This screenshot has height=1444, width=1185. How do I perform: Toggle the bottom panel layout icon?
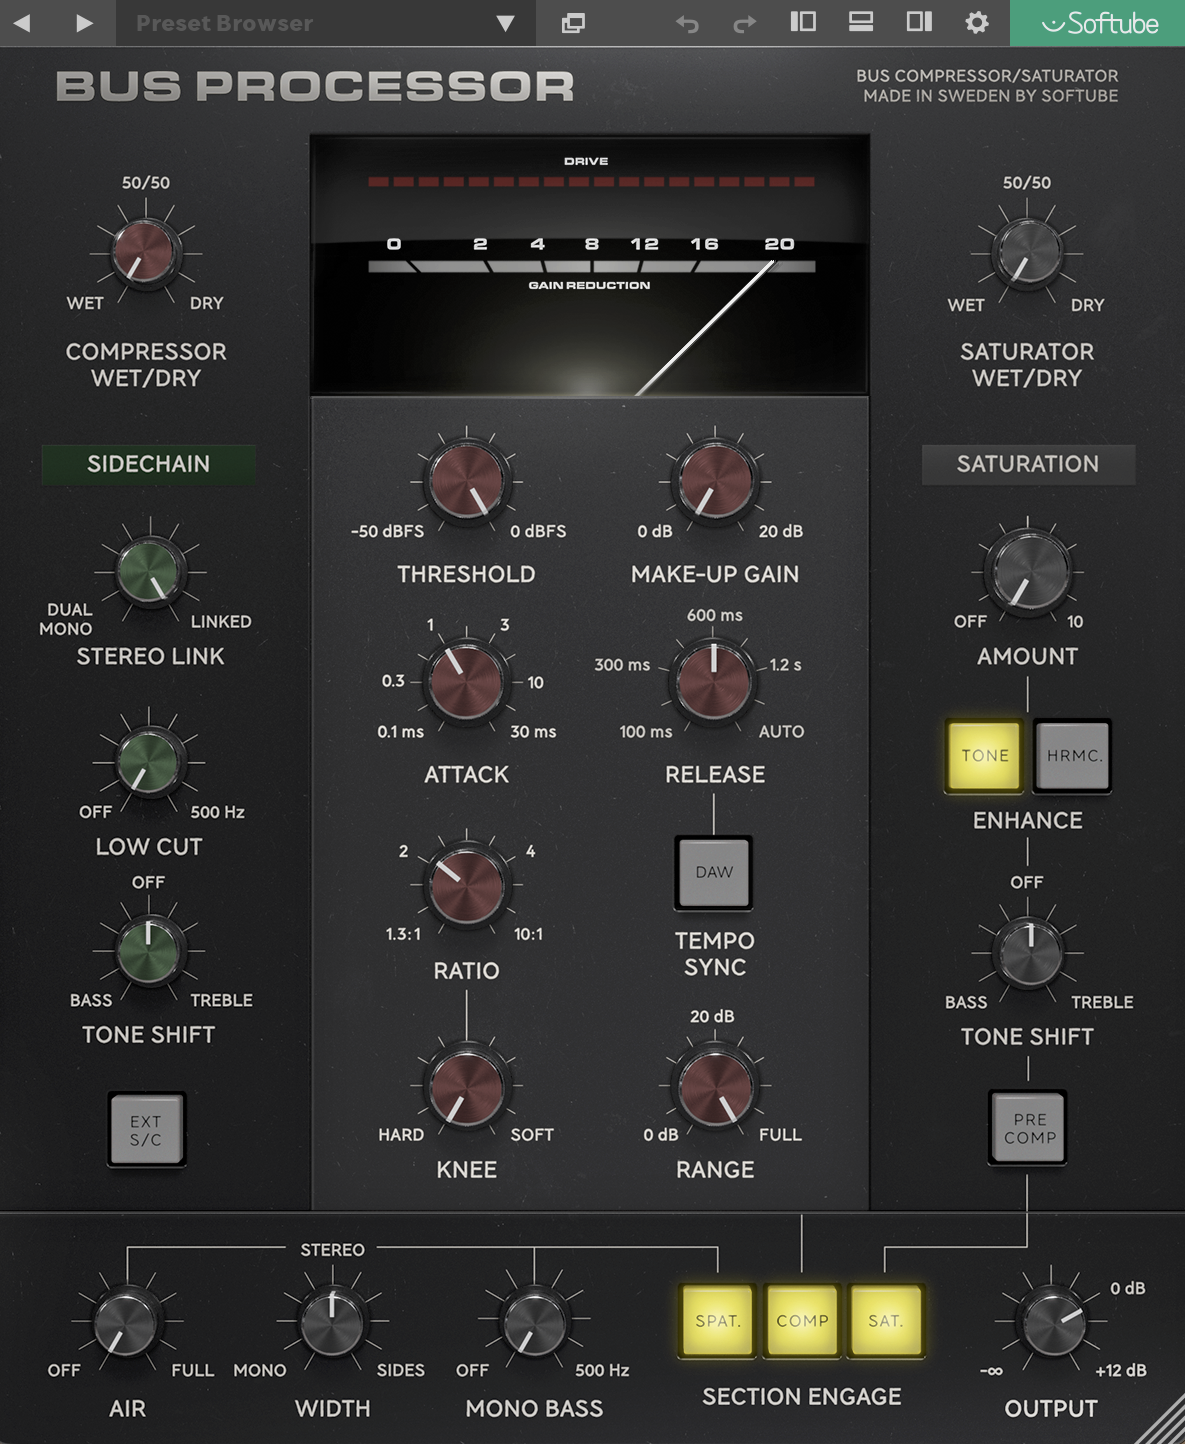(861, 22)
